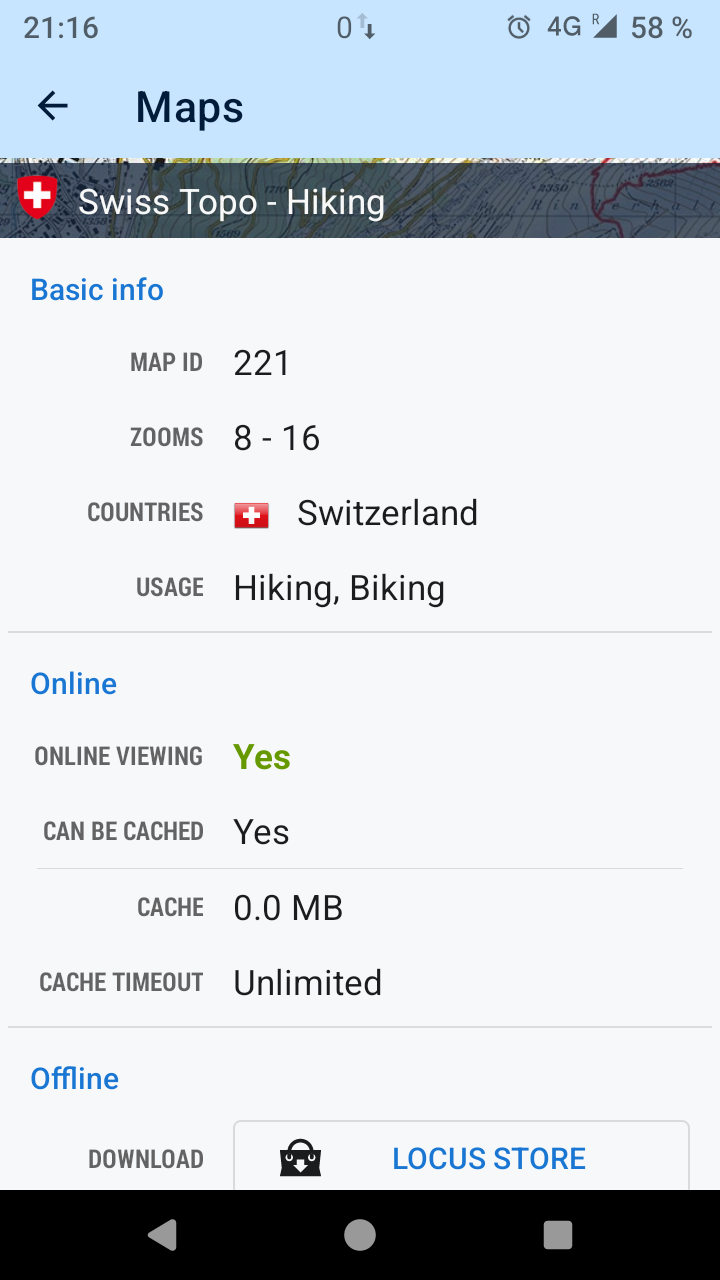720x1280 pixels.
Task: Tap the Cache Timeout Unlimited value
Action: [308, 983]
